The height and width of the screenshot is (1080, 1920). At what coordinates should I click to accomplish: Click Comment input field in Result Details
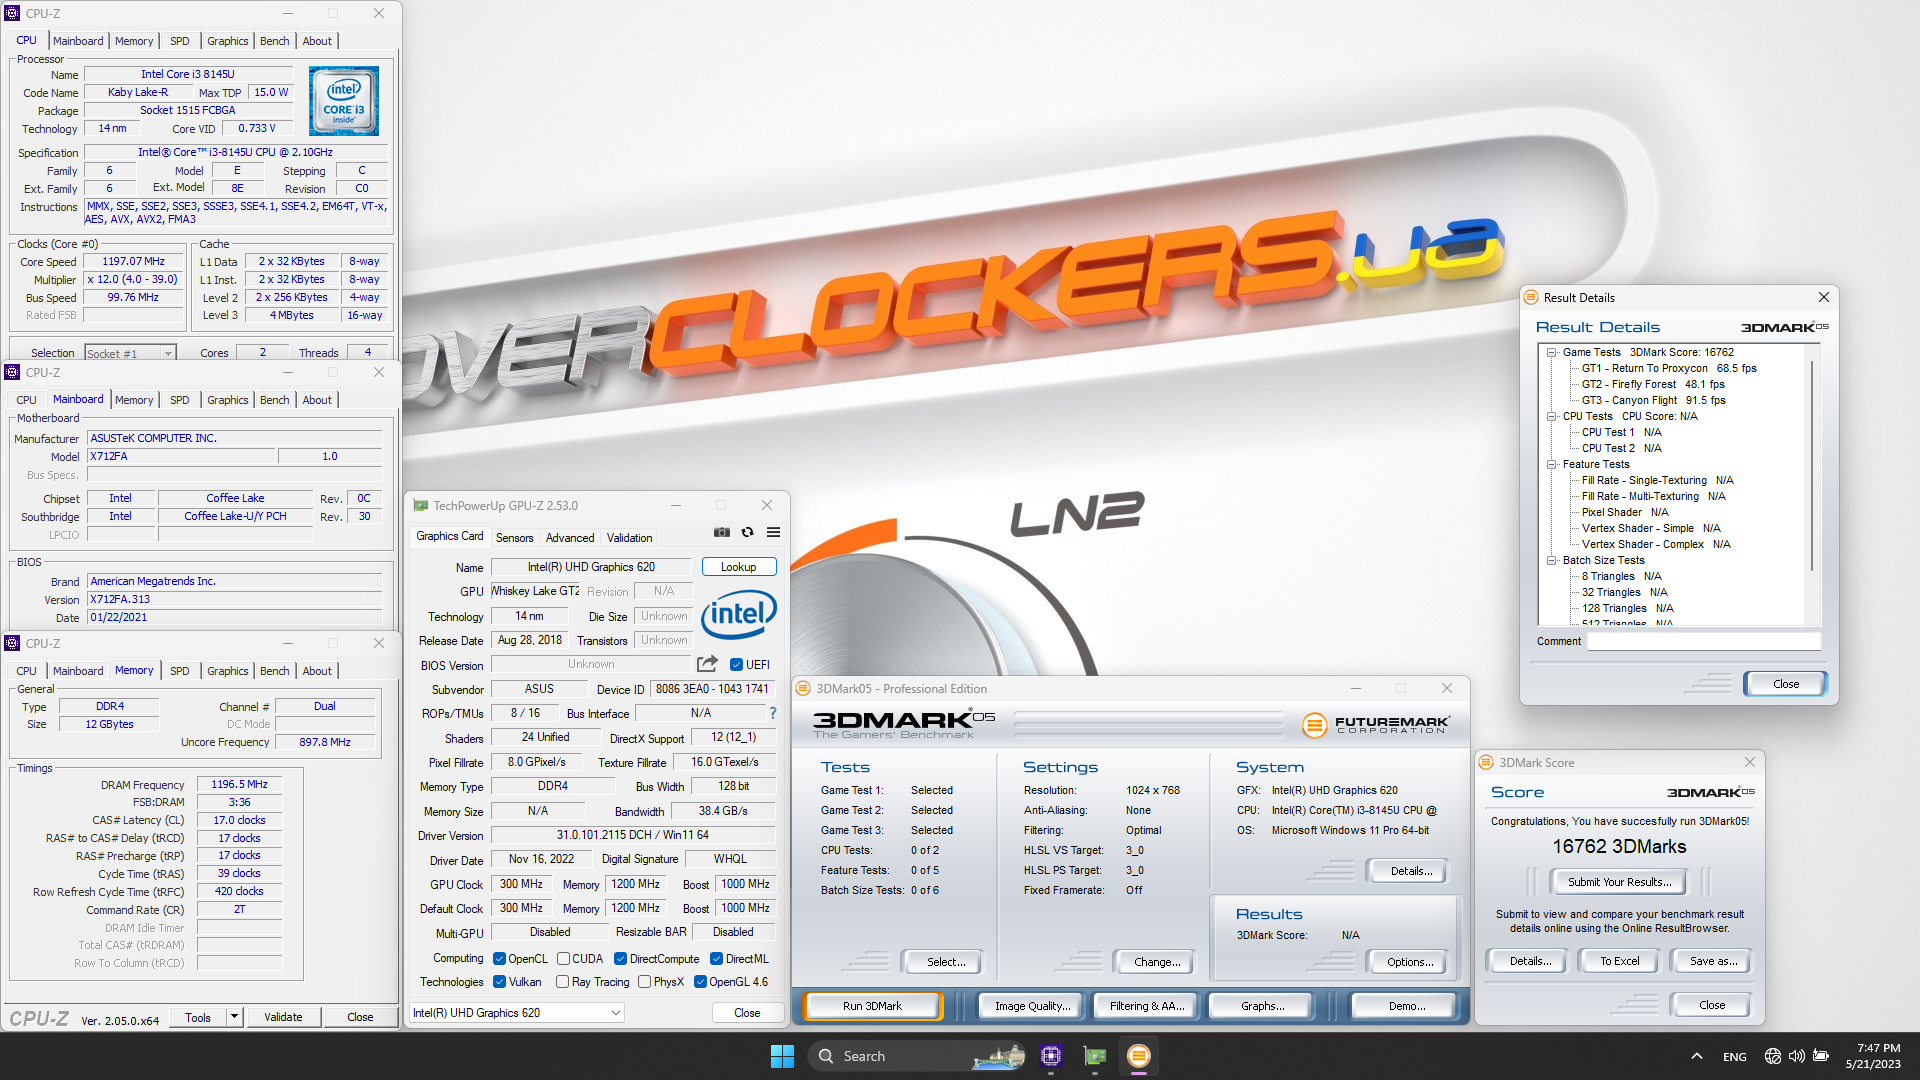1704,641
